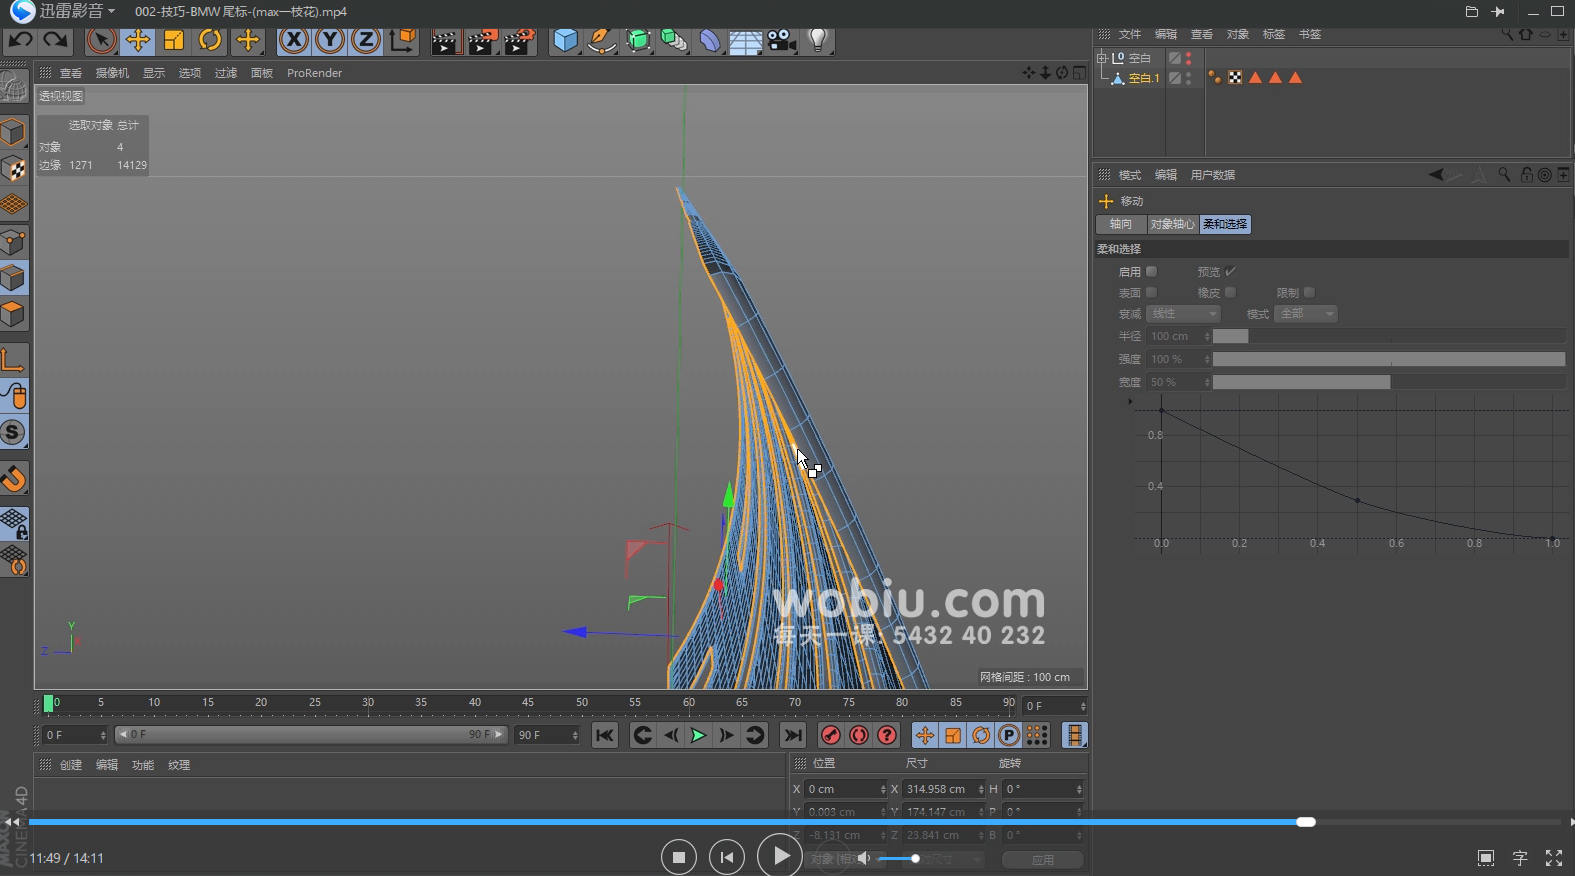Expand the 空白 null object tree node

pos(1101,58)
